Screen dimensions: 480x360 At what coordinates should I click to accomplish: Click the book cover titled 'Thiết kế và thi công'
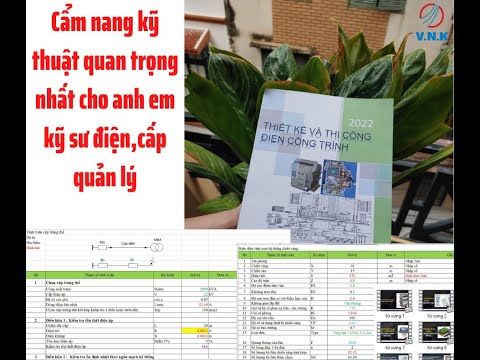(x=317, y=167)
